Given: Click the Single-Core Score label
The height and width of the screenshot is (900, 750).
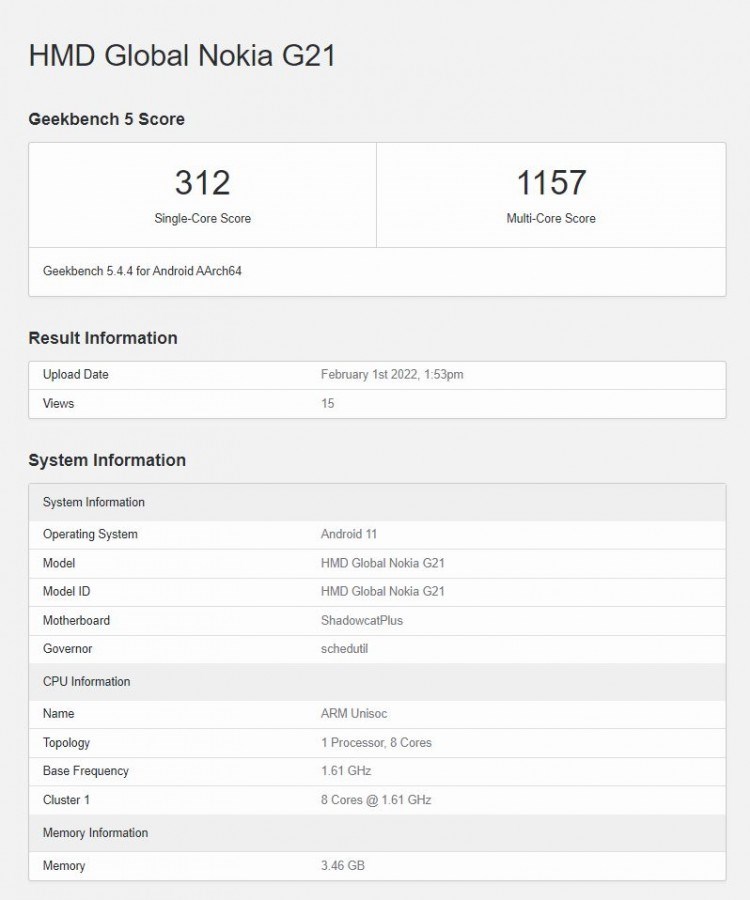Looking at the screenshot, I should coord(203,218).
